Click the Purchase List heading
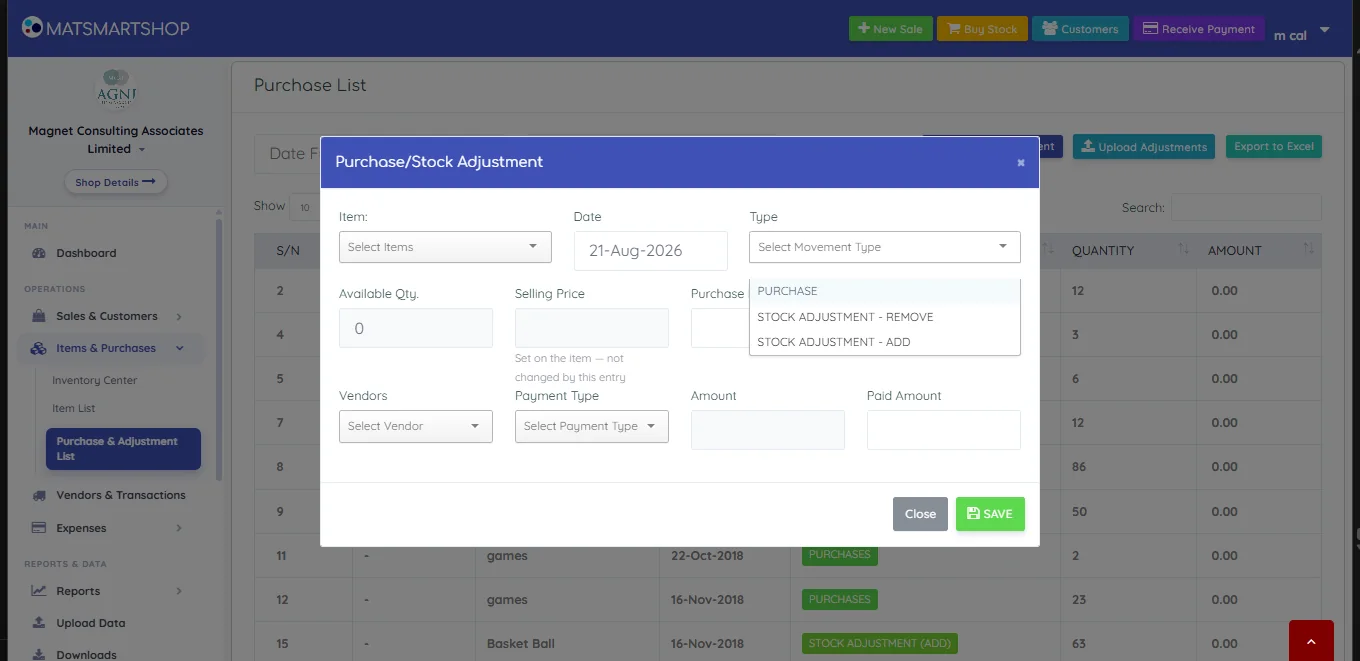The width and height of the screenshot is (1360, 661). coord(310,85)
